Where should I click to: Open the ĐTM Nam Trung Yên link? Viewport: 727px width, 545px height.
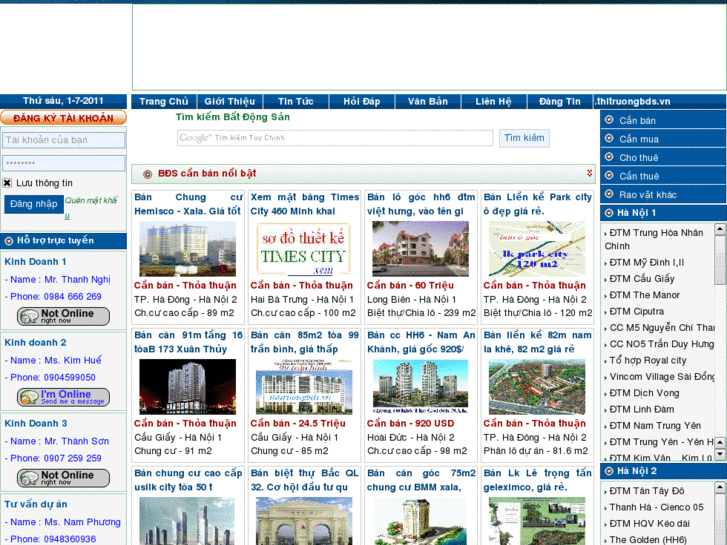pos(655,425)
